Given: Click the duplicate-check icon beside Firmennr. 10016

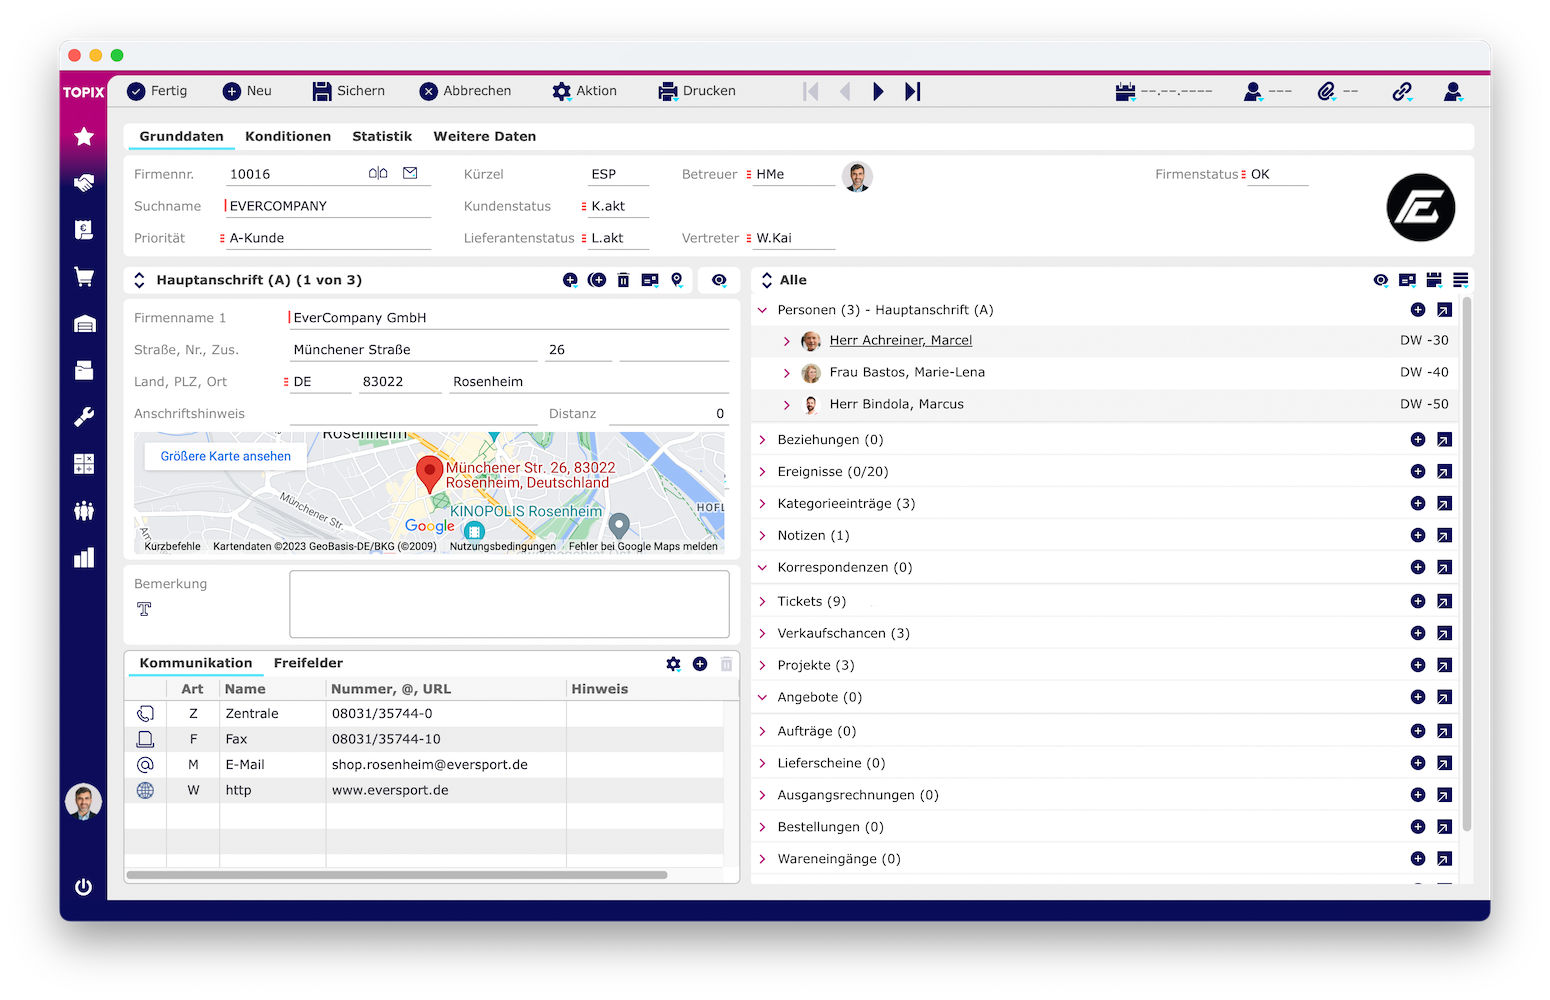Looking at the screenshot, I should click(378, 173).
